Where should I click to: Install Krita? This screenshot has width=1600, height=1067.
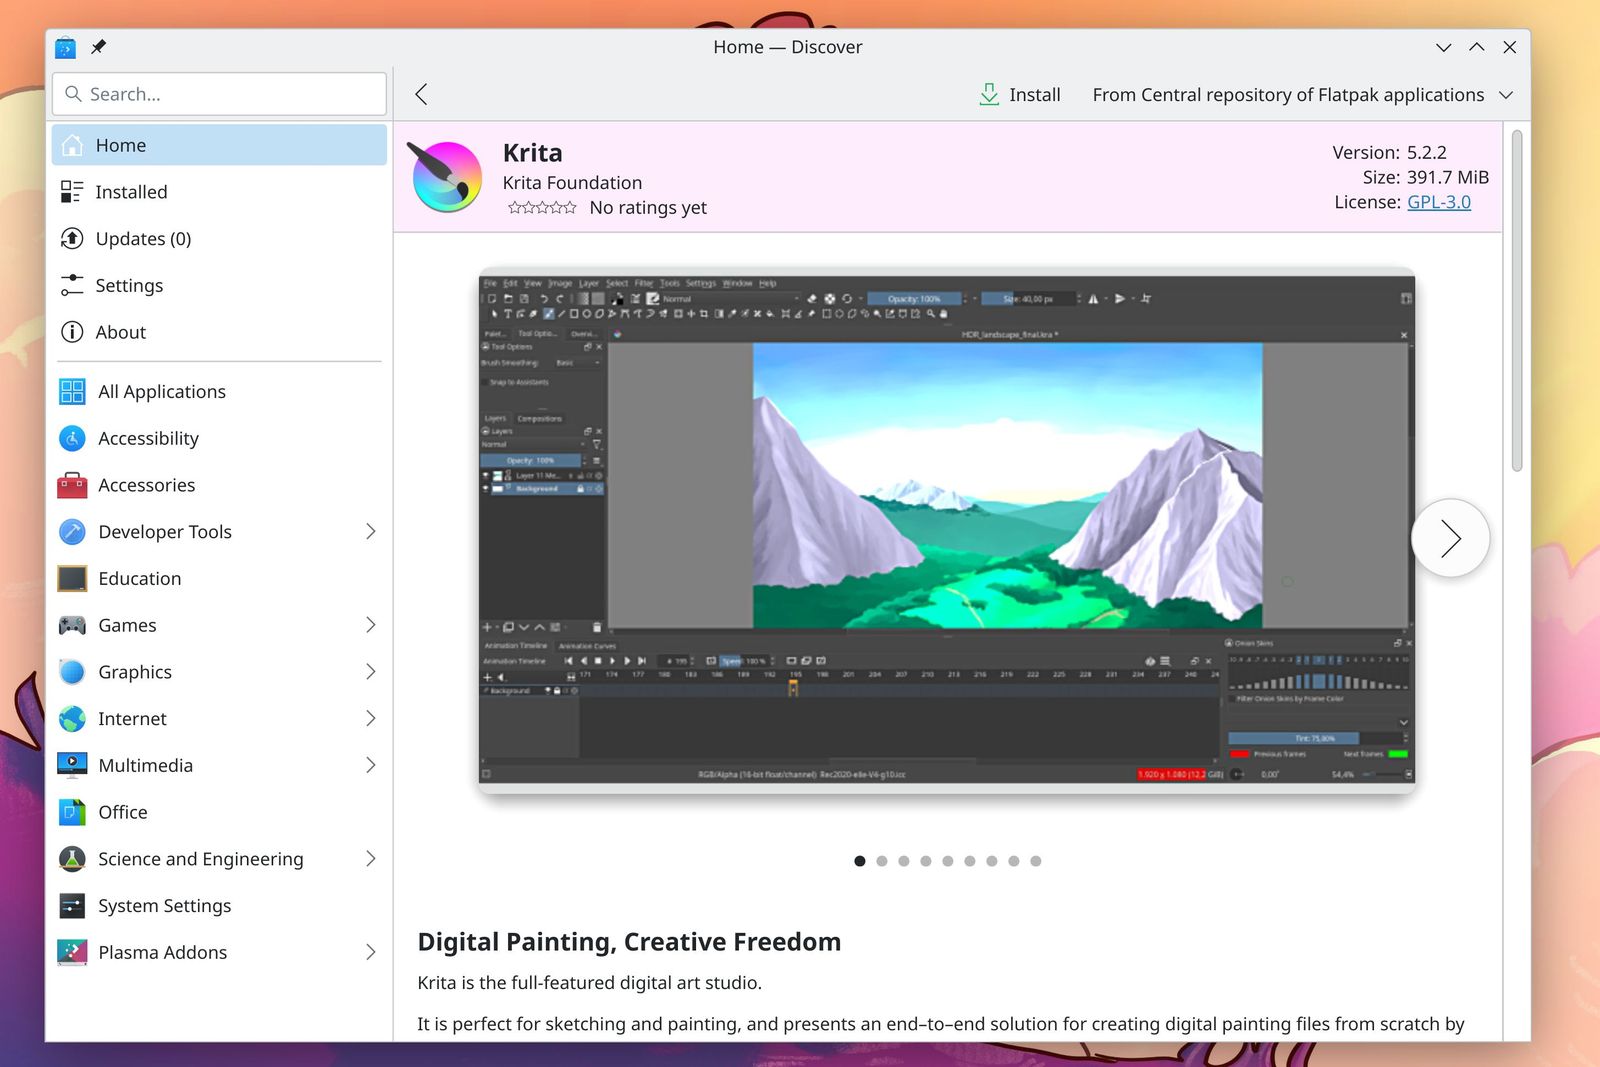[1020, 94]
